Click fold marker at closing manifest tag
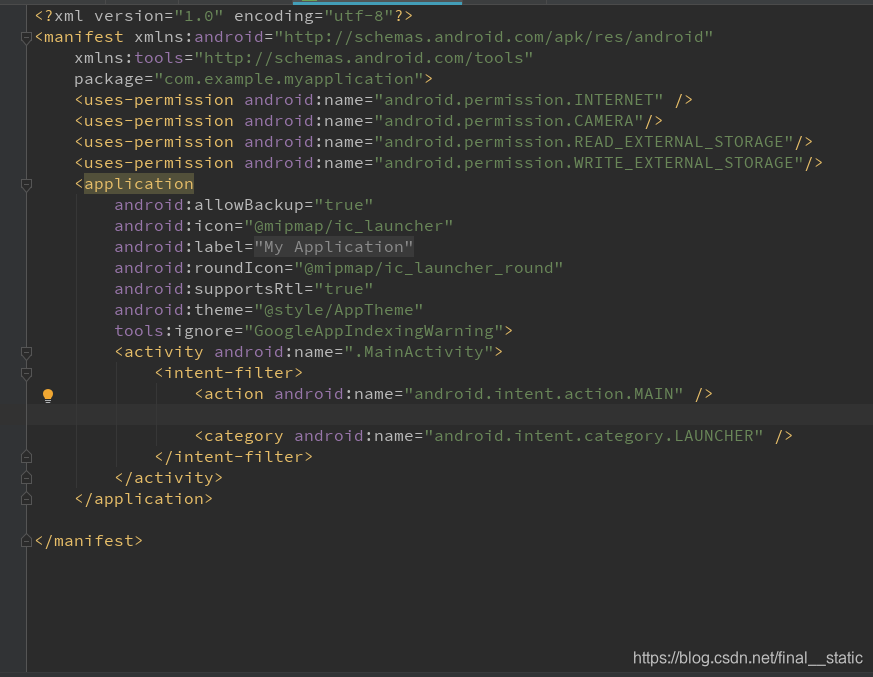The image size is (873, 677). coord(26,541)
